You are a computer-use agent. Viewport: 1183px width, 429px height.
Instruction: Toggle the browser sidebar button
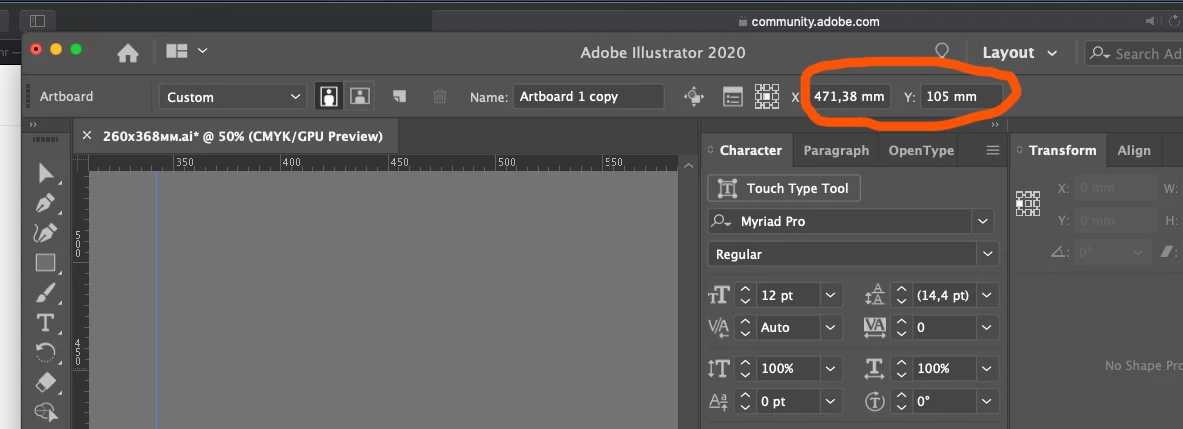[x=37, y=21]
